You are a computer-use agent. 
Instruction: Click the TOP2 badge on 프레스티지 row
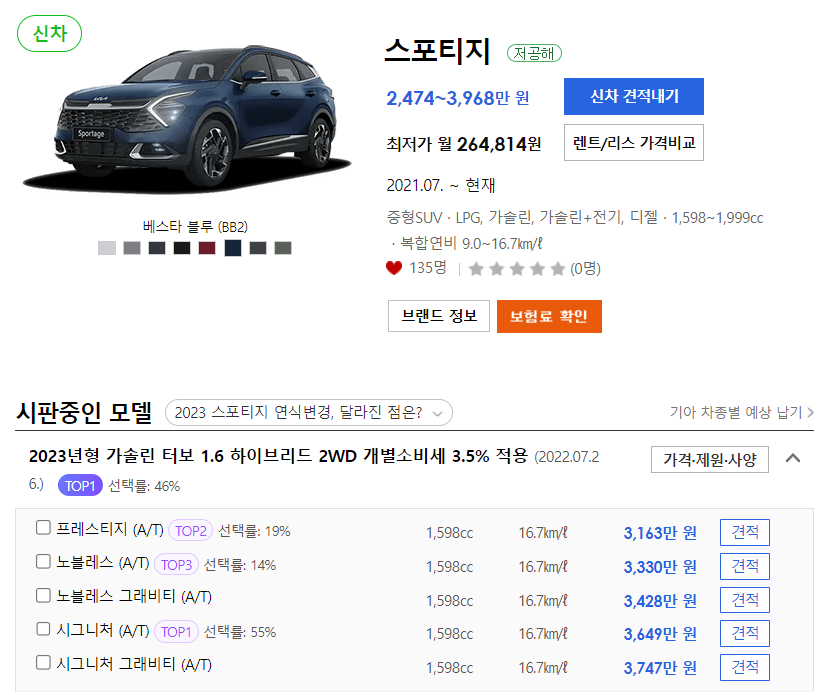(x=190, y=531)
